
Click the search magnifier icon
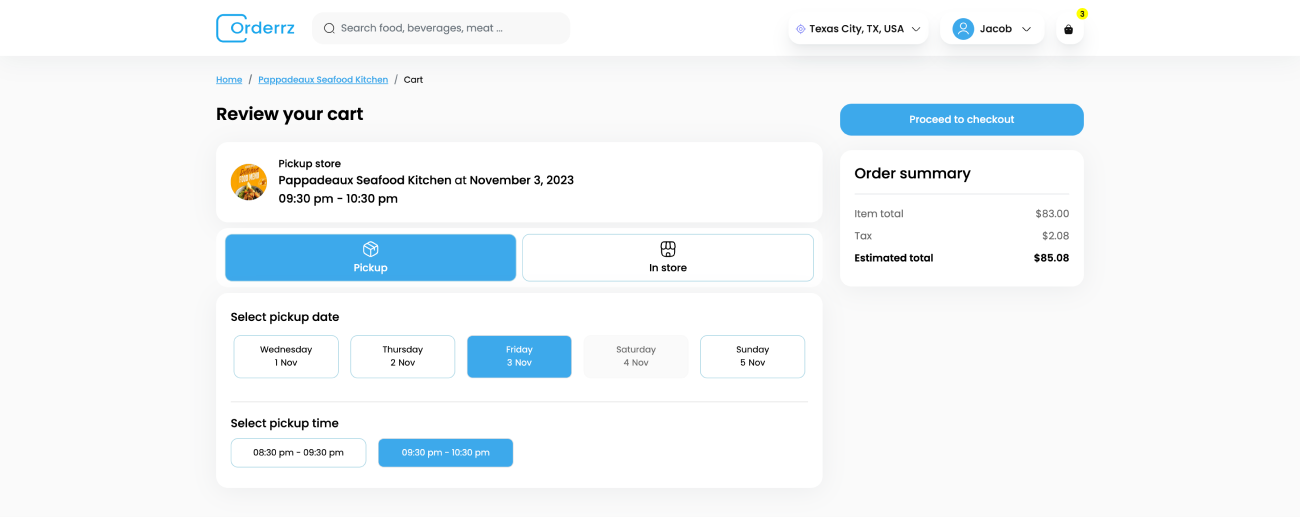point(329,28)
